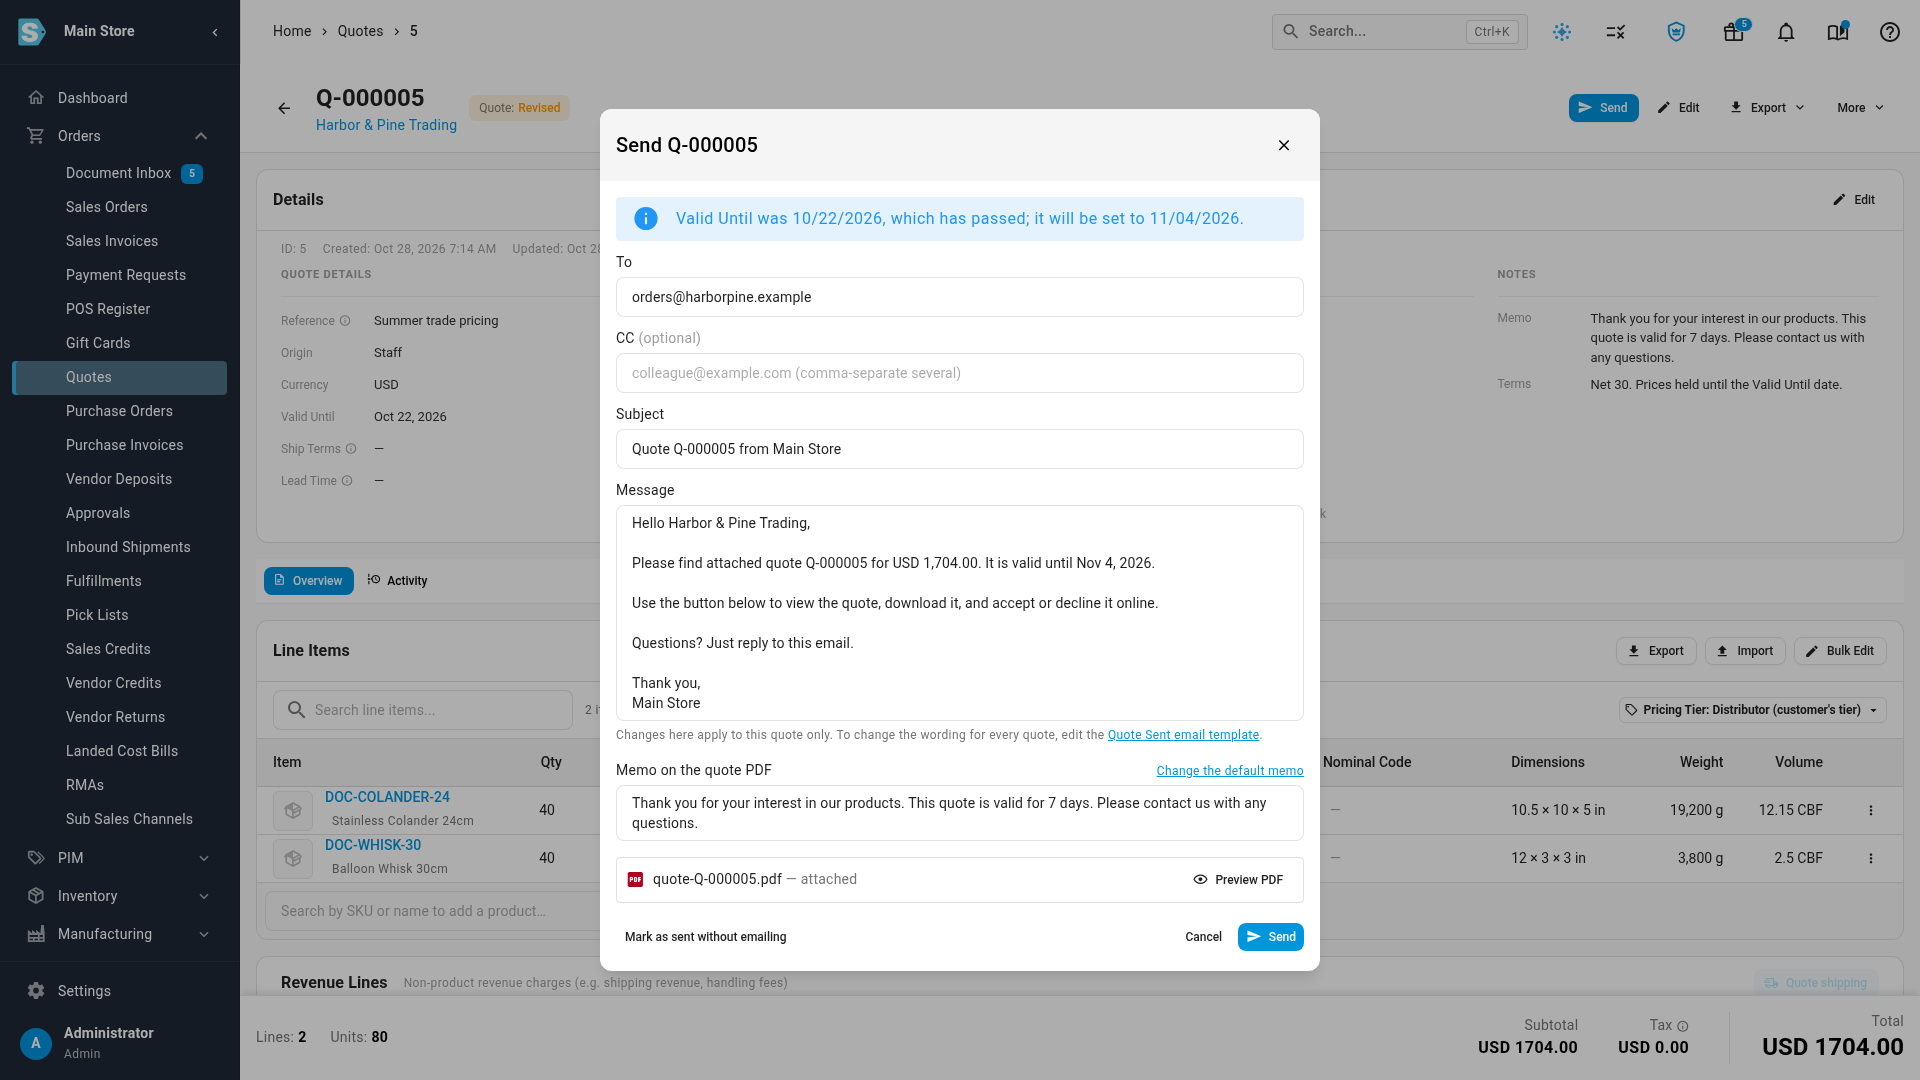Go back using the arrow next to Q-000005
This screenshot has height=1080, width=1920.
pyautogui.click(x=284, y=109)
